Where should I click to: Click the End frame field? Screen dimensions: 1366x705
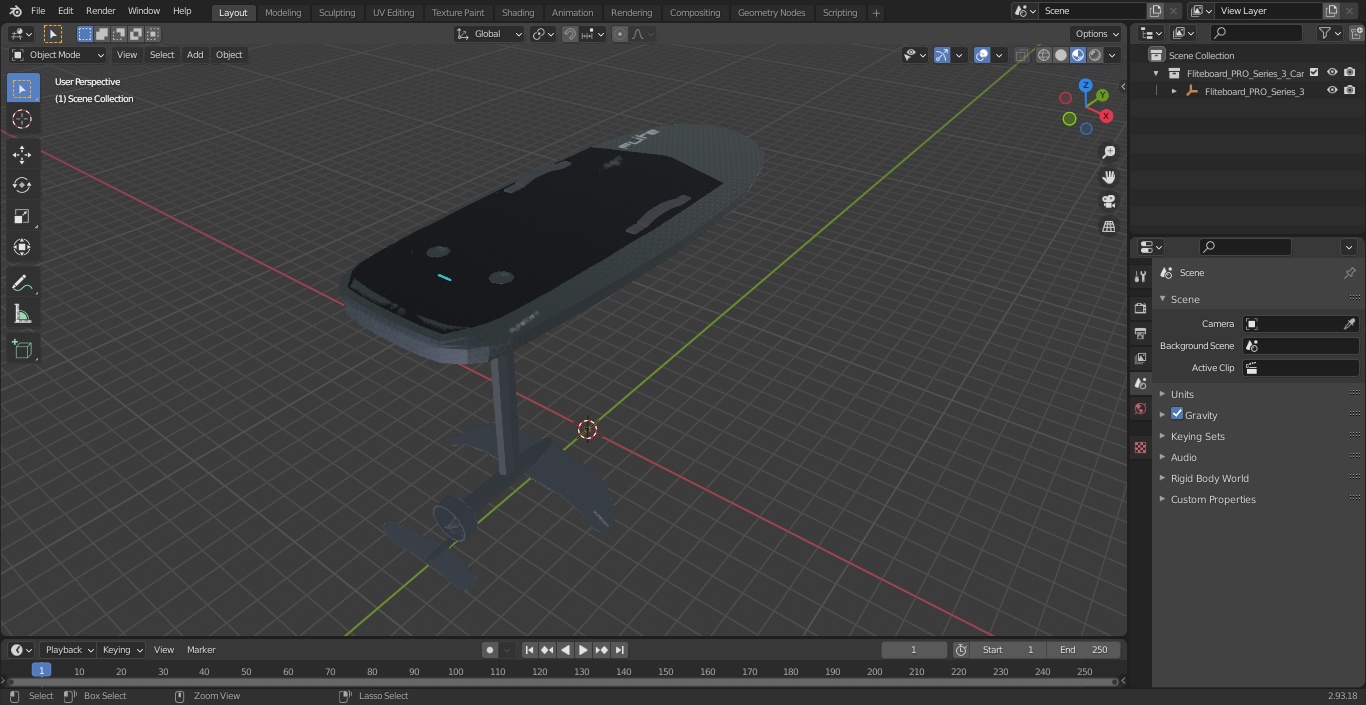[x=1084, y=650]
